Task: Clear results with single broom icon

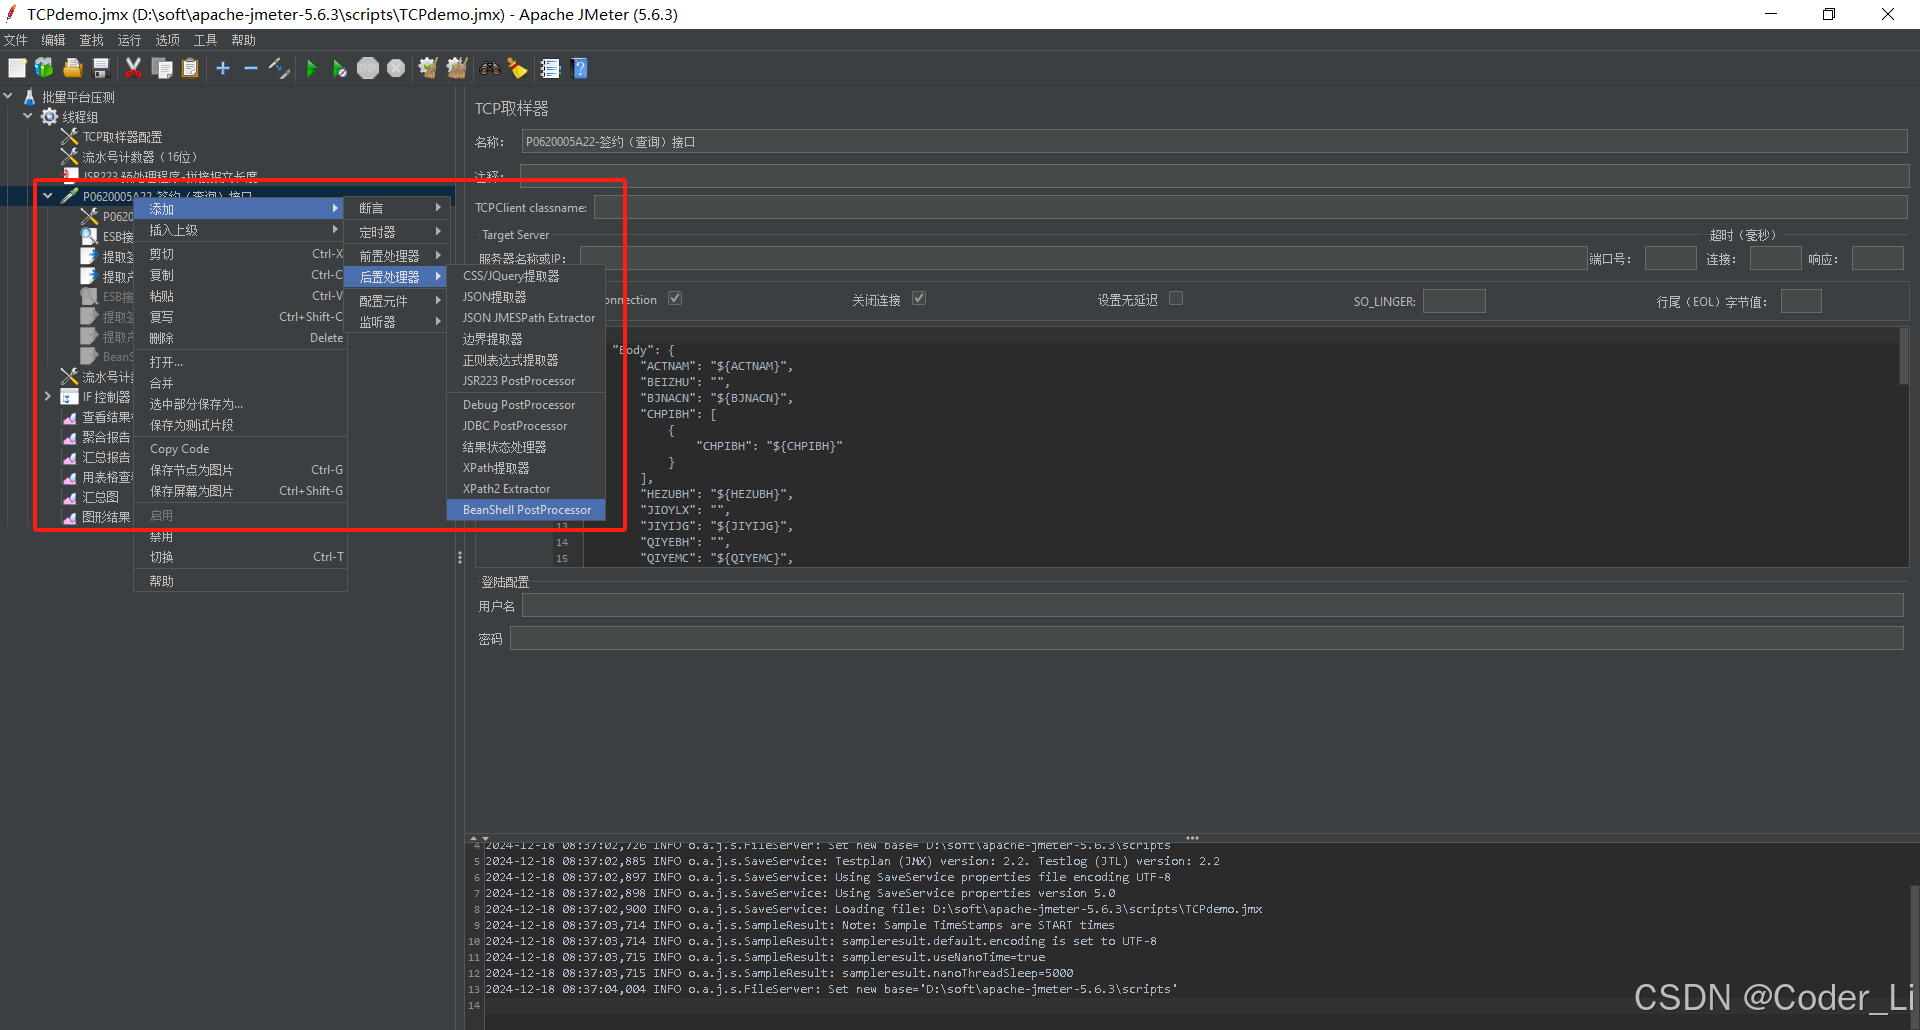Action: (x=428, y=68)
